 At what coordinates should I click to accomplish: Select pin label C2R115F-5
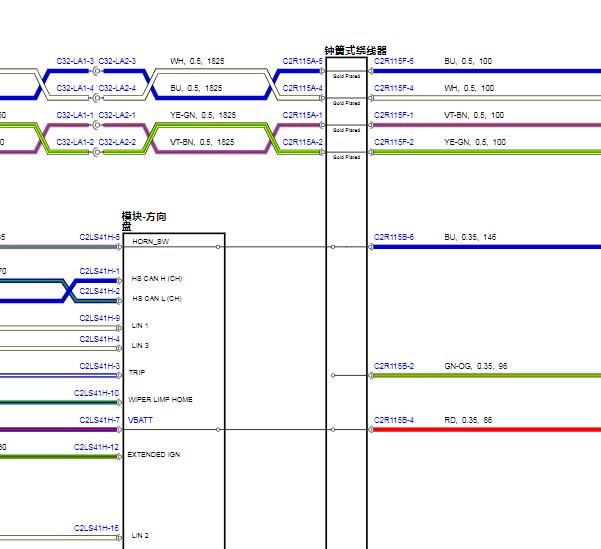(x=394, y=61)
